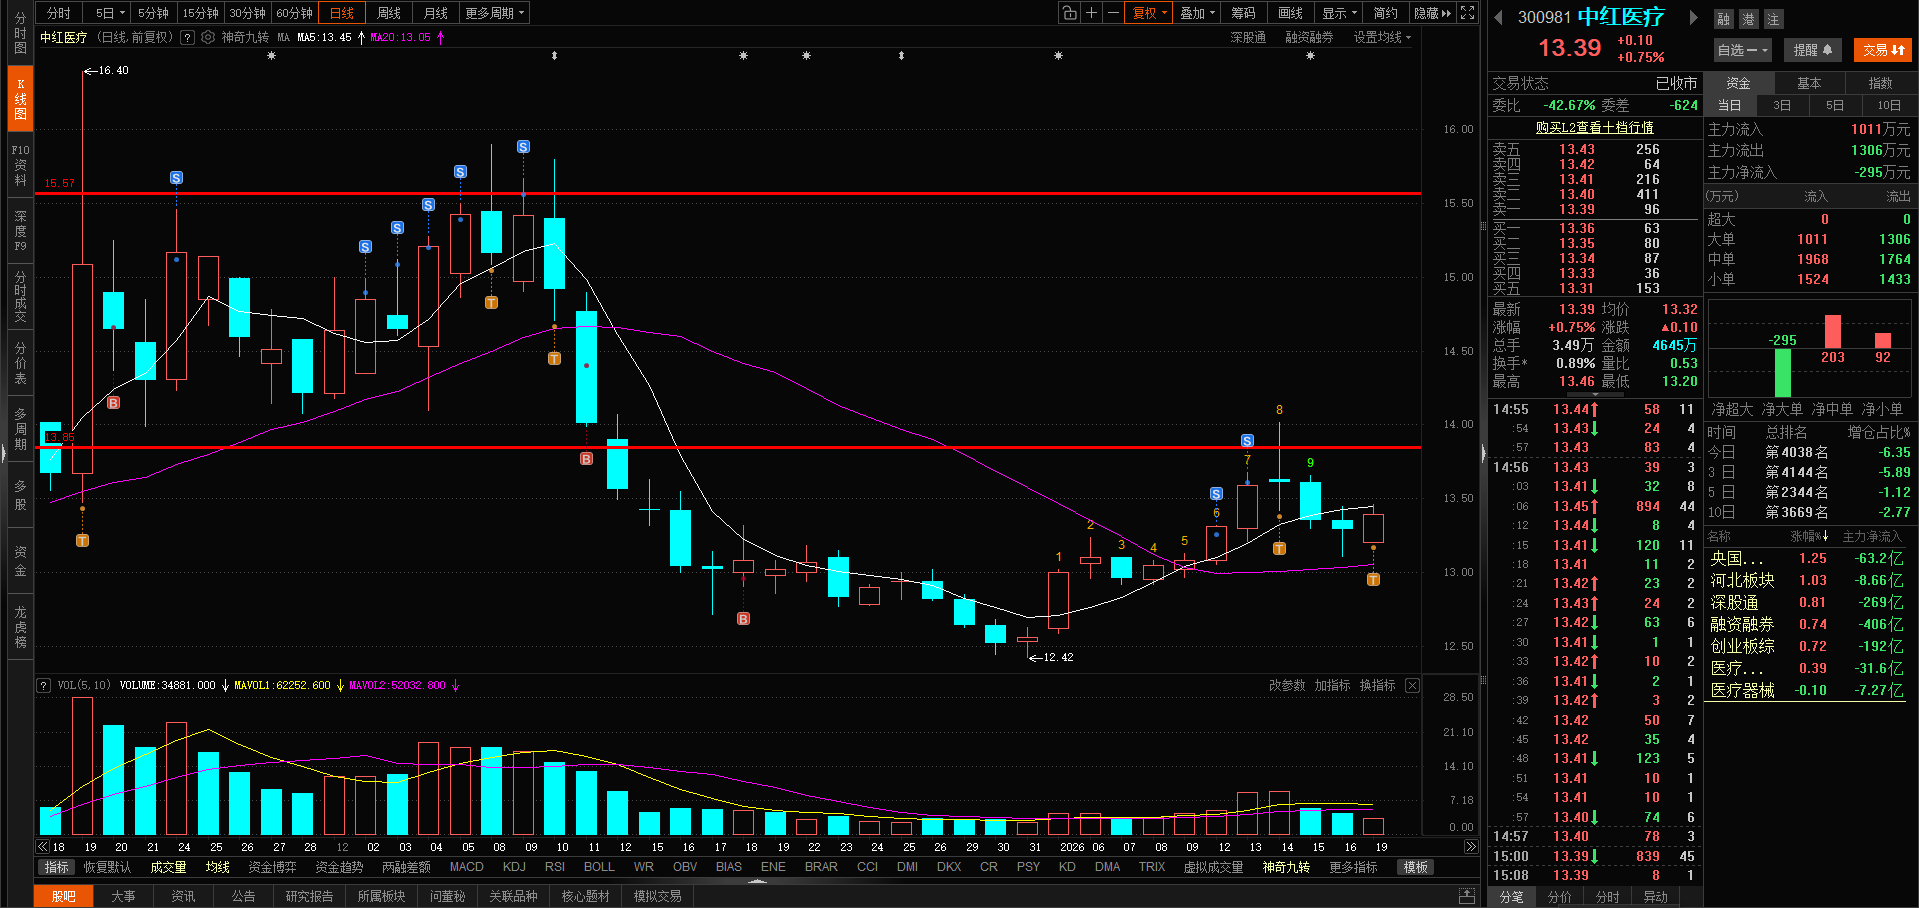
Task: Toggle 神奇九转 indicator in chart header
Action: coord(245,37)
